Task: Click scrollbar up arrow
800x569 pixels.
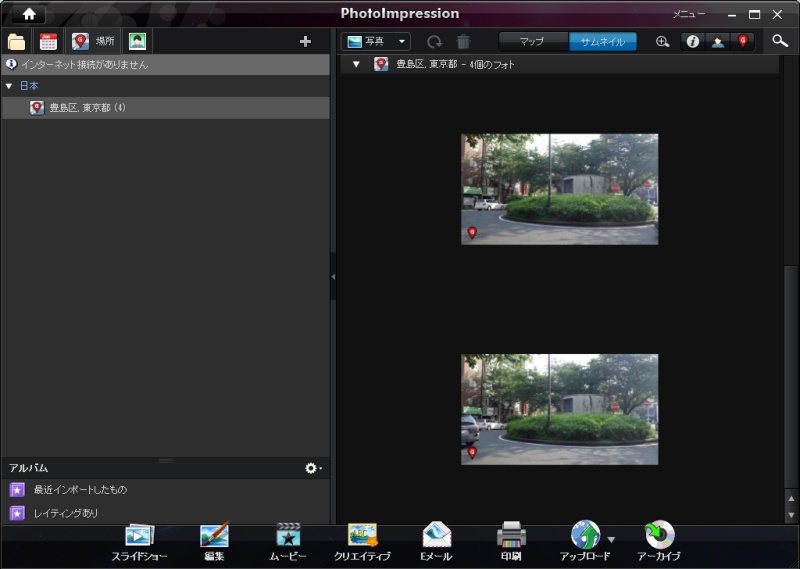Action: 791,498
